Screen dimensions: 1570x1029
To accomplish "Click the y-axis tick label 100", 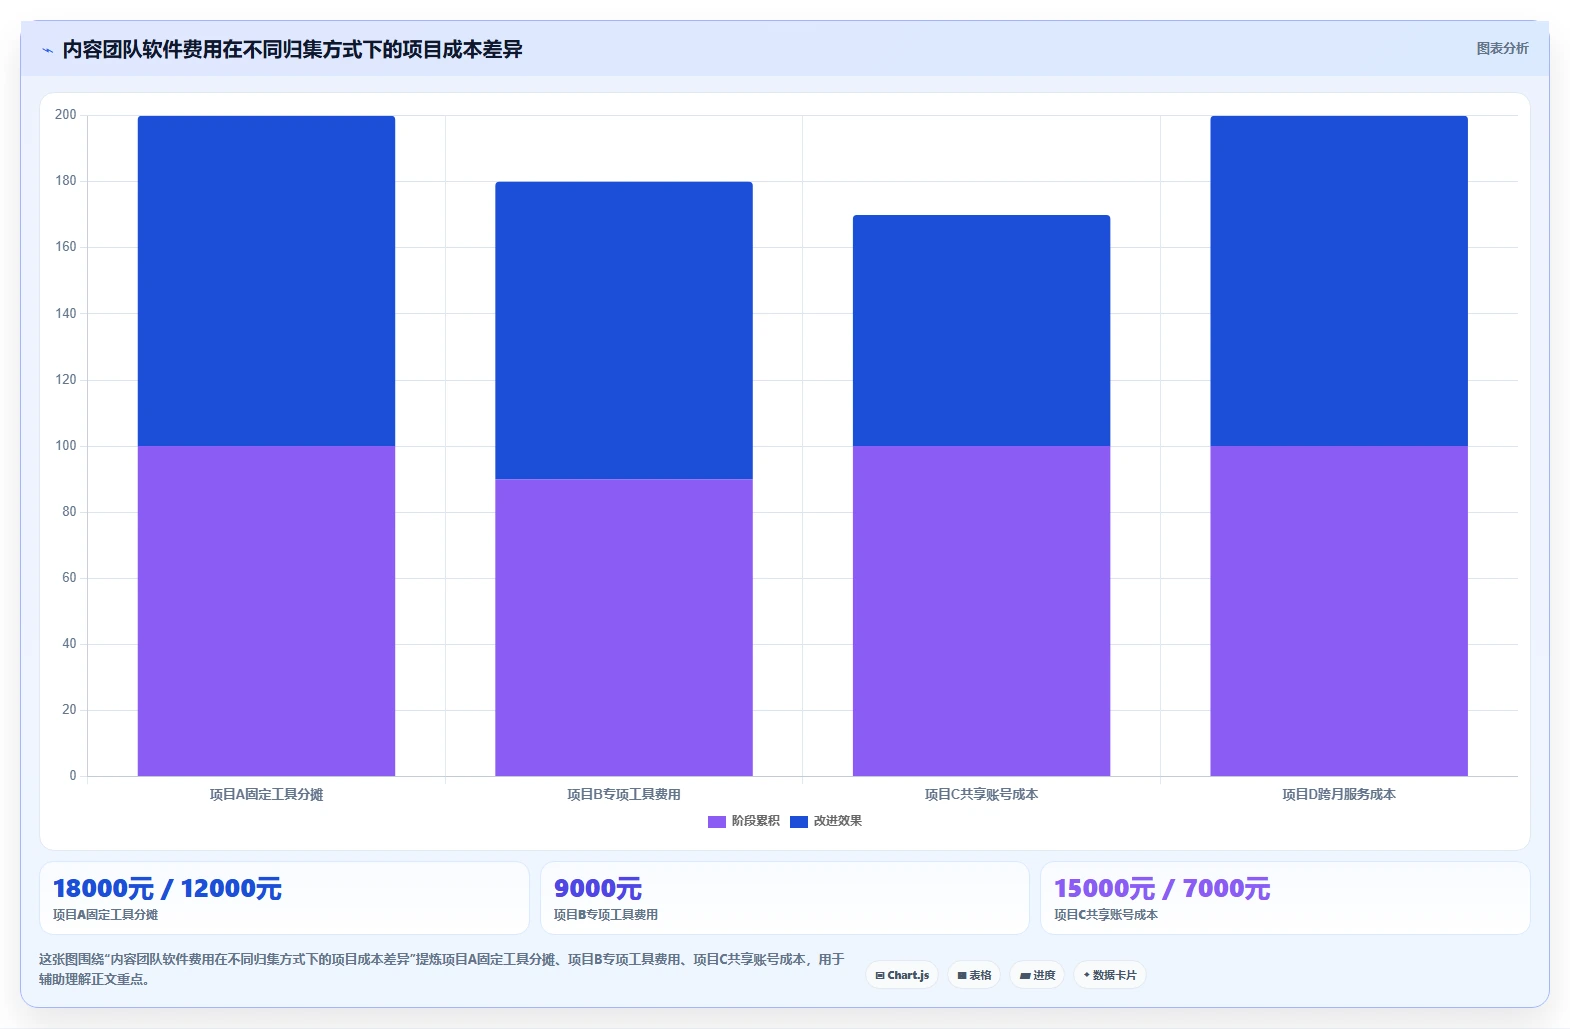I will coord(66,446).
